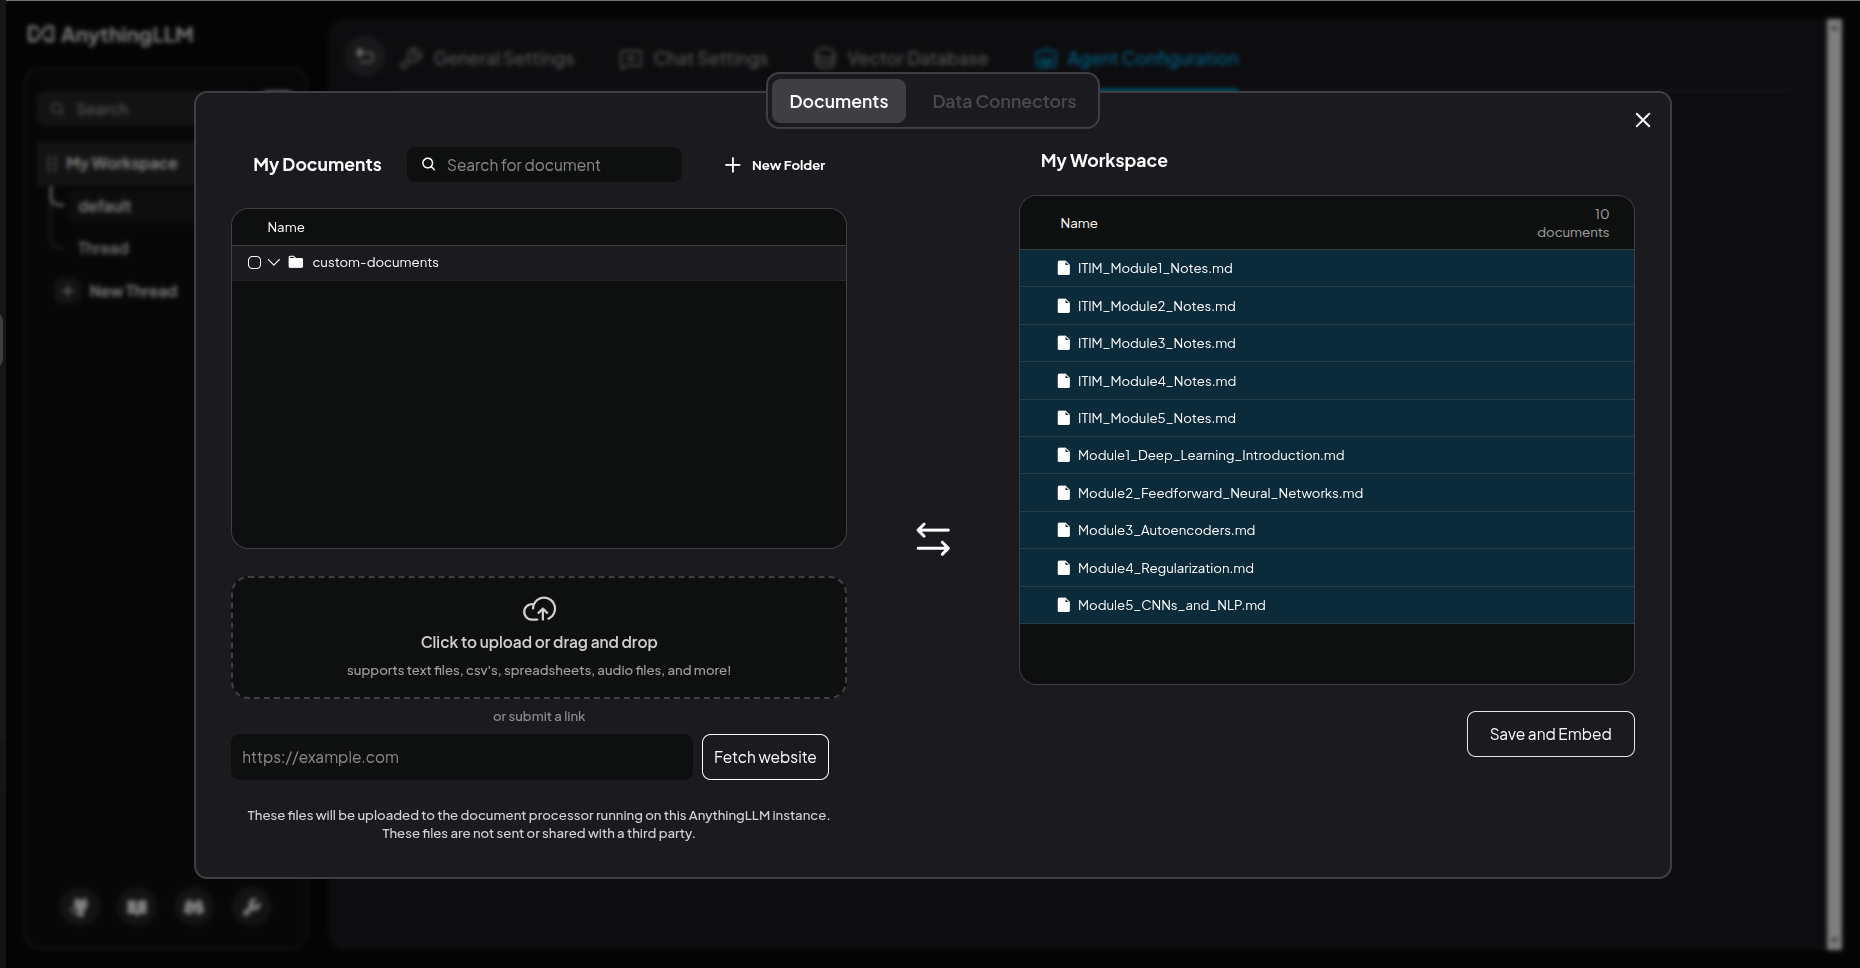Open Chat Settings tab in background
1860x968 pixels.
[694, 58]
